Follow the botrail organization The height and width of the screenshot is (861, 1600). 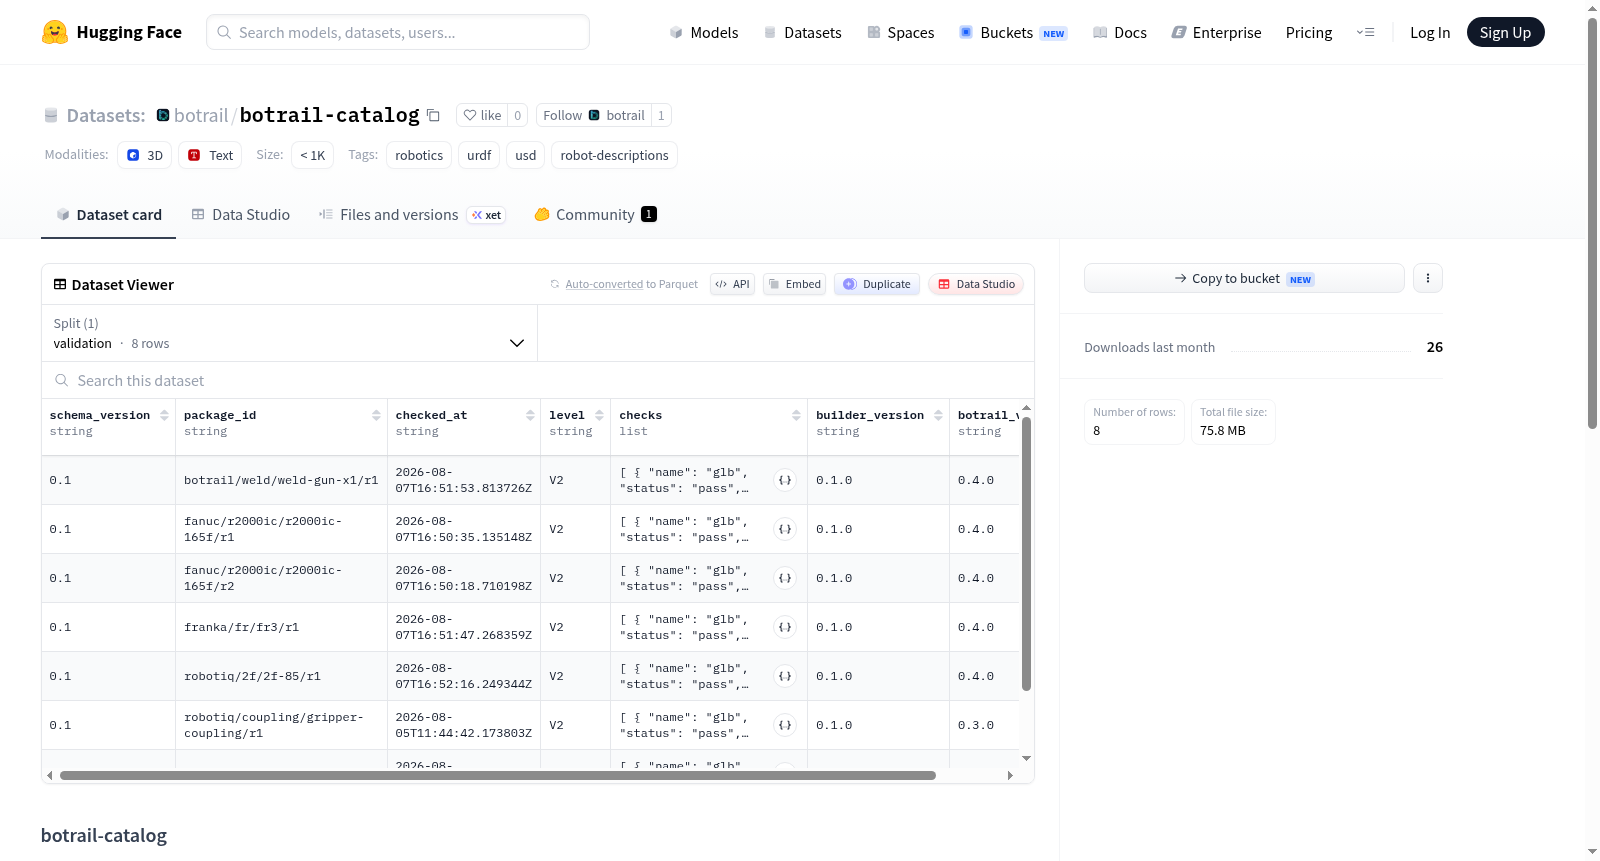click(x=594, y=115)
